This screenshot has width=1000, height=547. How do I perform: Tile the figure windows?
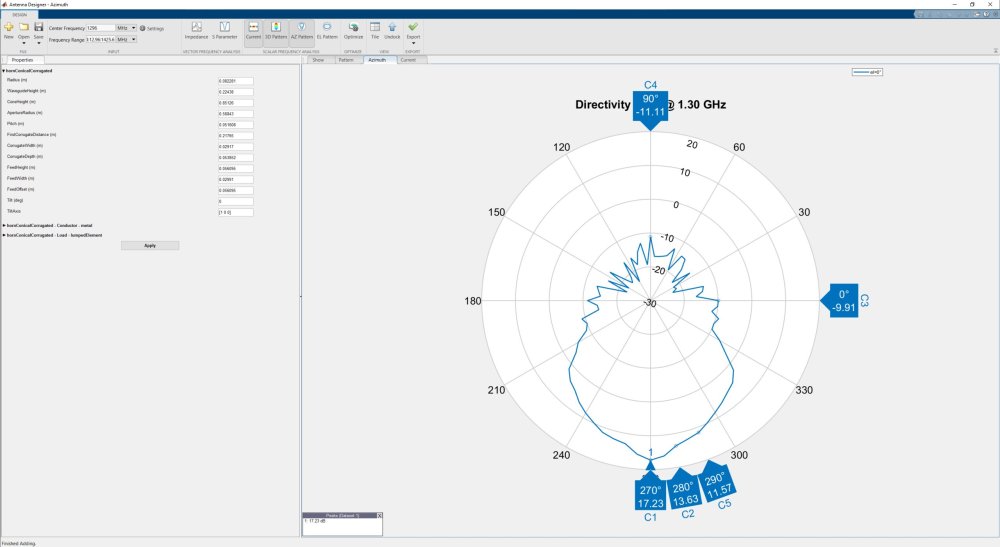coord(375,30)
